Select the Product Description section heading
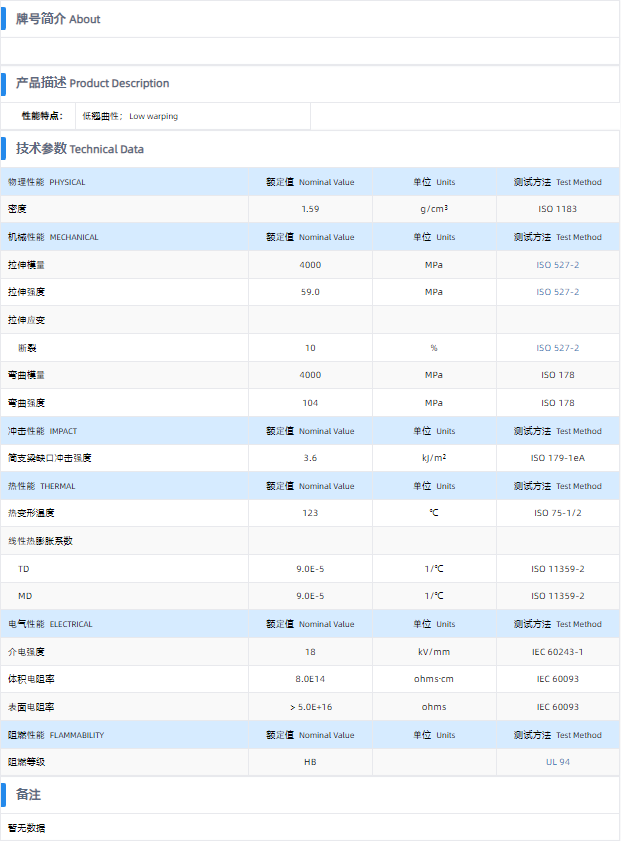The image size is (621, 841). [x=92, y=83]
